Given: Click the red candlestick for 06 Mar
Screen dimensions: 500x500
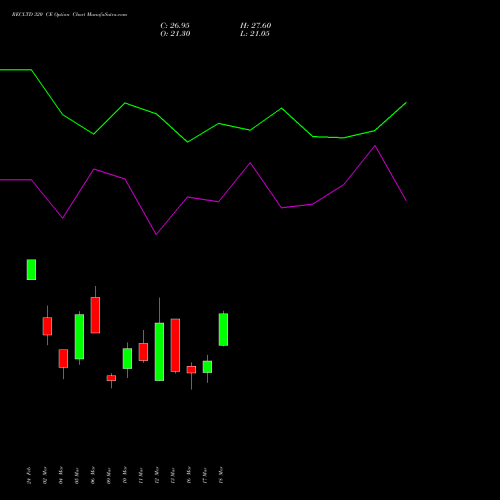Looking at the screenshot, I should coord(95,315).
